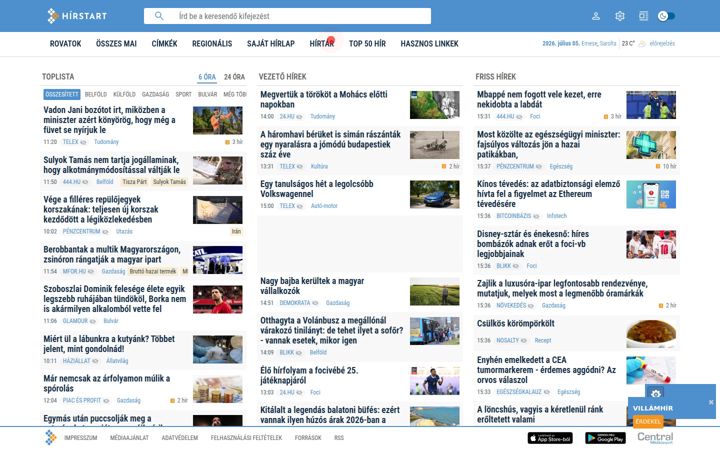Open 'Megvertük a törököt a Mohács előtti napokban'
Viewport: 720px width, 450px height.
[324, 99]
